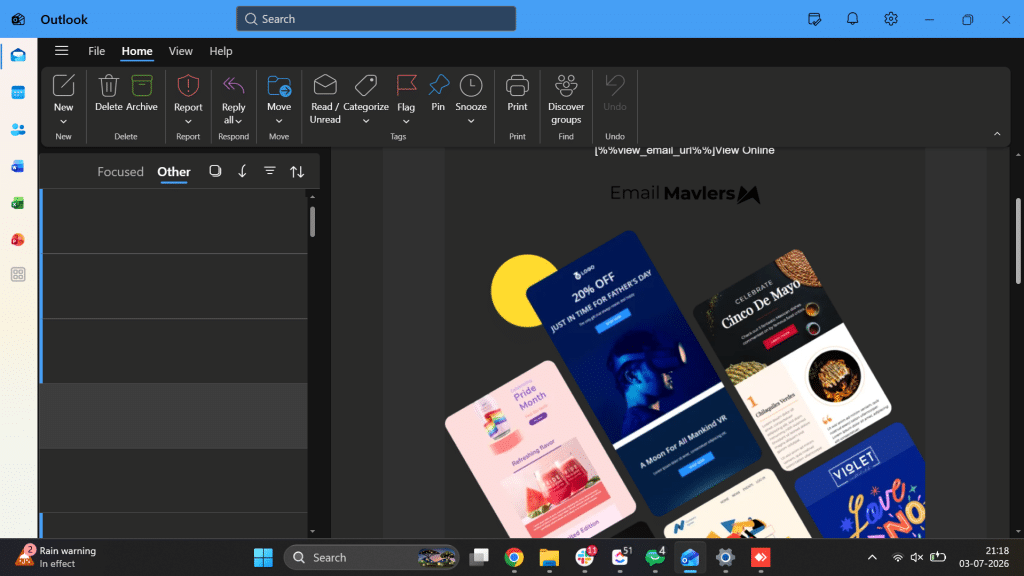Select the Other inbox tab

(174, 172)
